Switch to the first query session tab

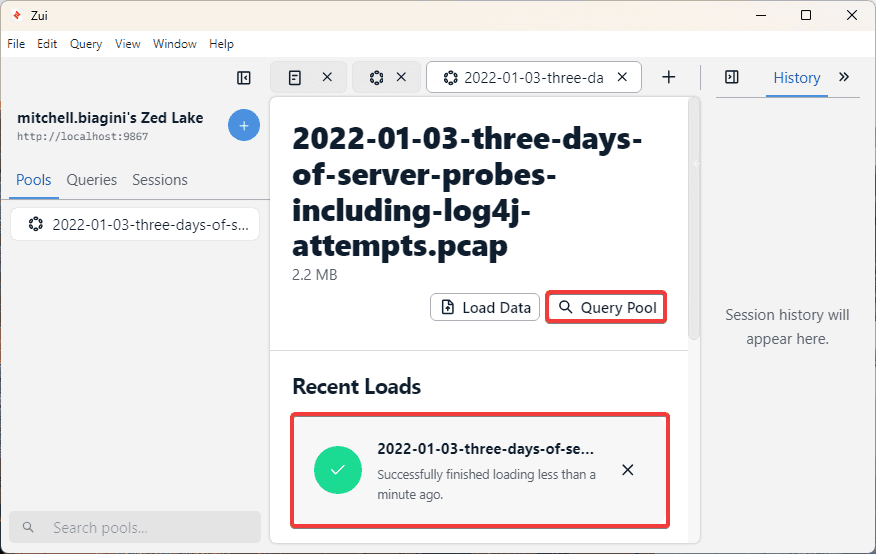click(x=295, y=78)
